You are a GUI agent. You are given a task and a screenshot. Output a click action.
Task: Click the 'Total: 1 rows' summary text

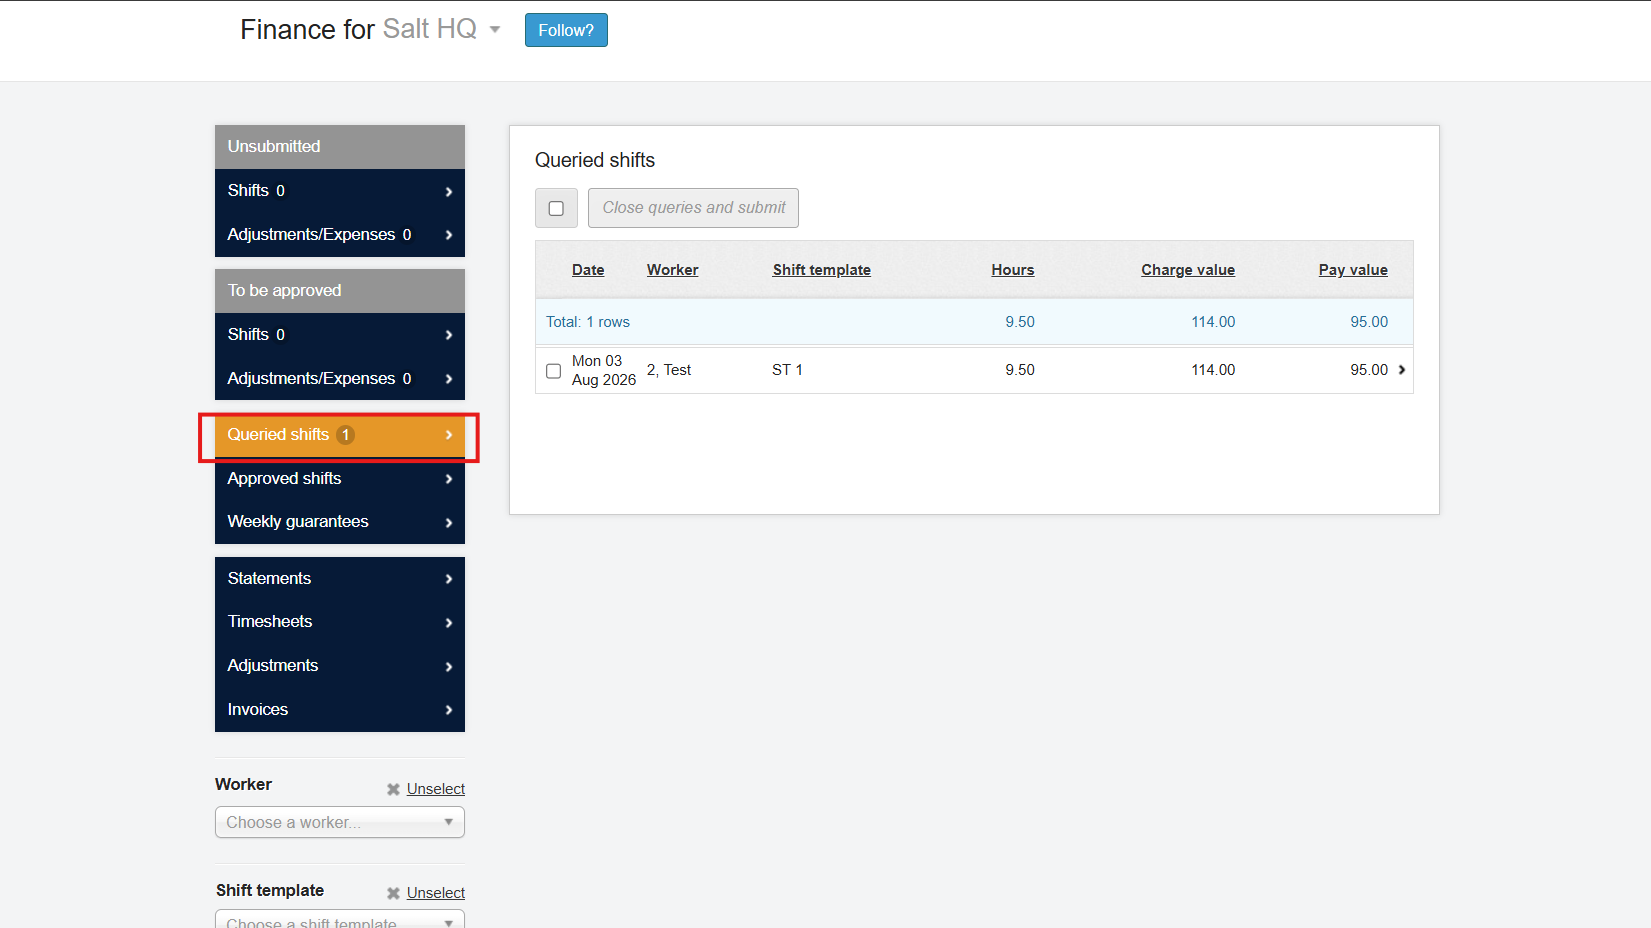tap(588, 322)
